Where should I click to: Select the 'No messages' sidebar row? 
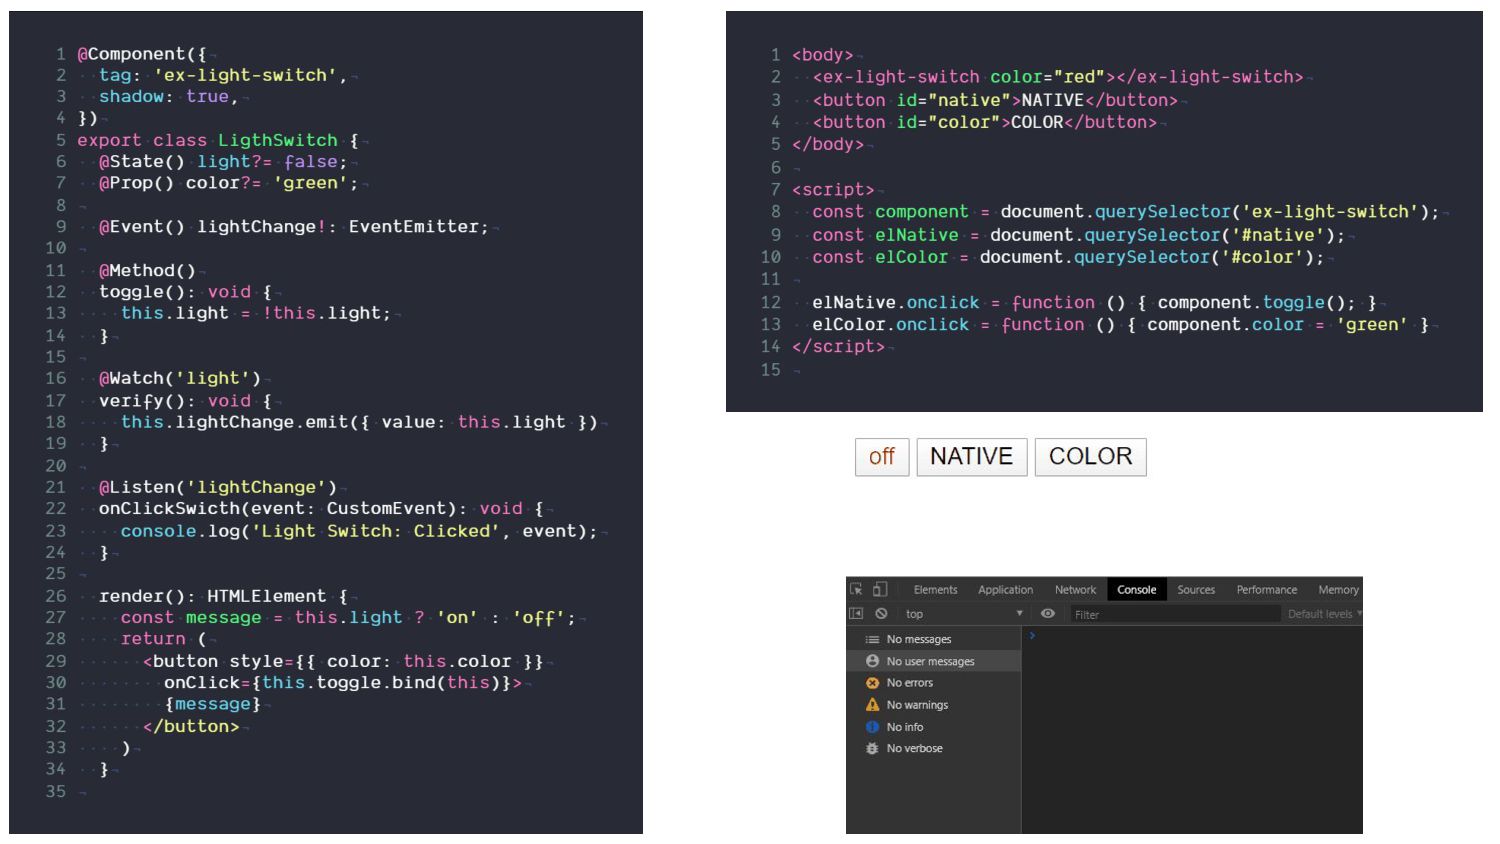(x=934, y=639)
